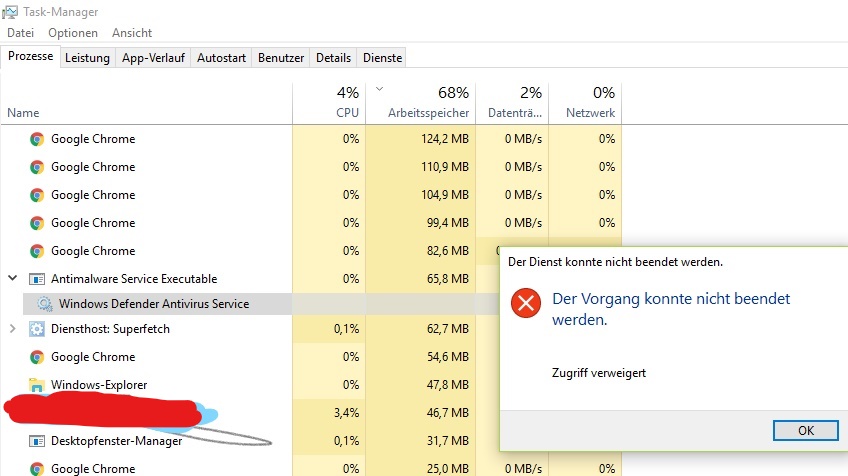This screenshot has width=848, height=476.
Task: Click the Diensthost: Superfetch gear icon
Action: point(37,329)
